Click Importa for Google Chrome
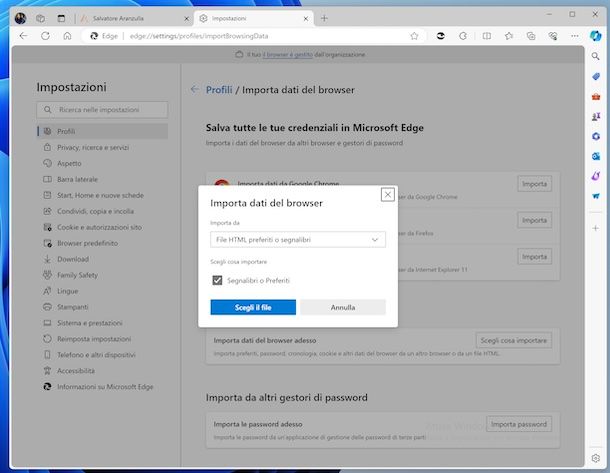This screenshot has width=610, height=473. [535, 184]
